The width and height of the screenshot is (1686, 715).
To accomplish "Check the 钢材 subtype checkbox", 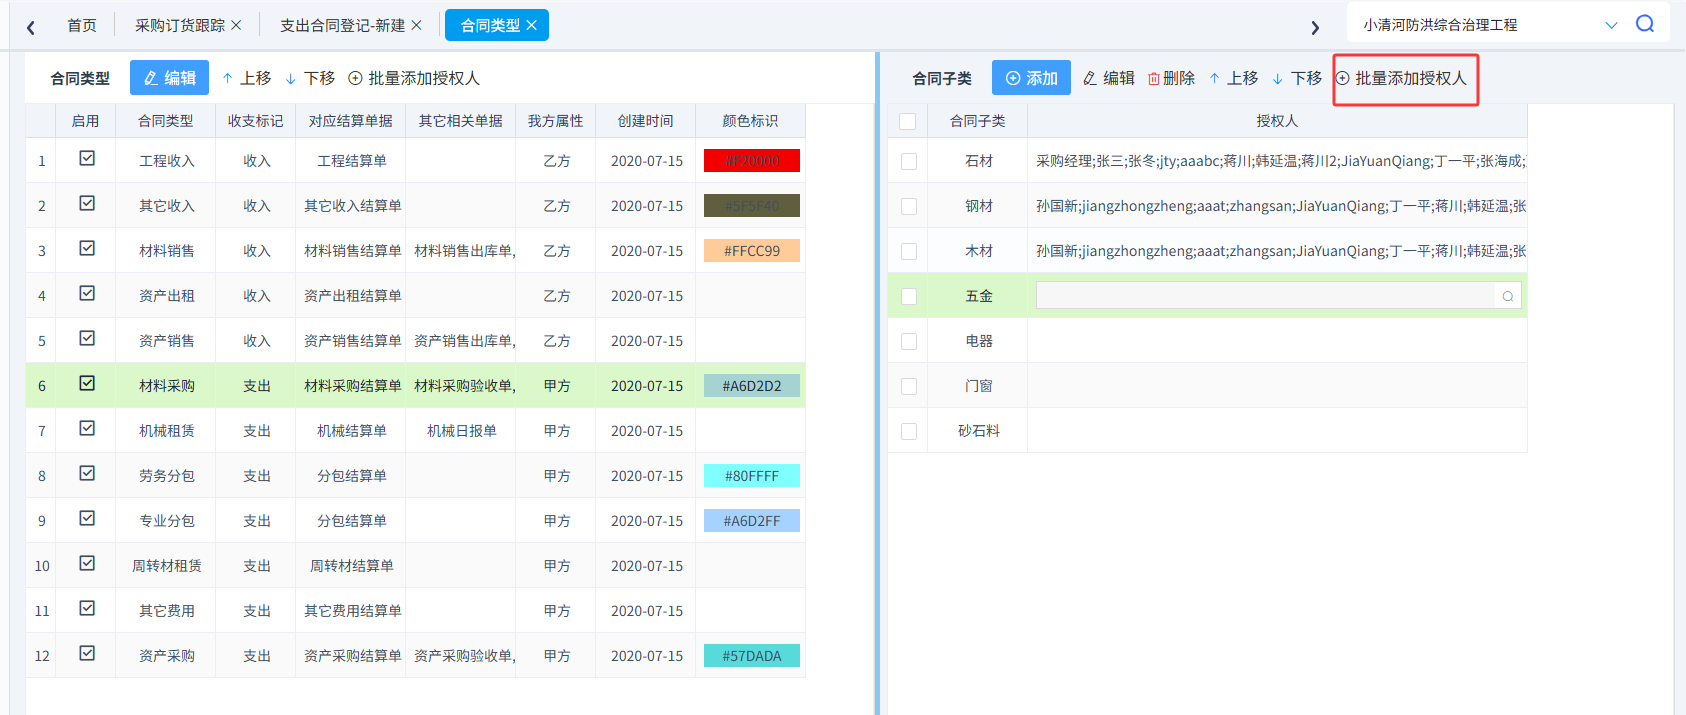I will (909, 206).
